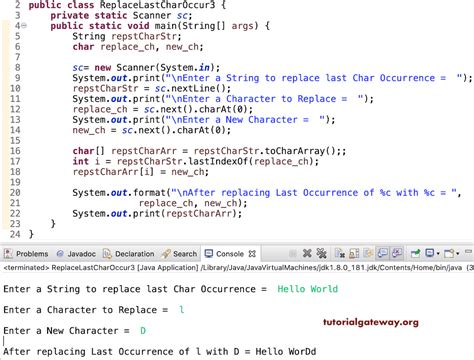474x360 pixels.
Task: Click the Display Selected Console icon
Action: (430, 254)
